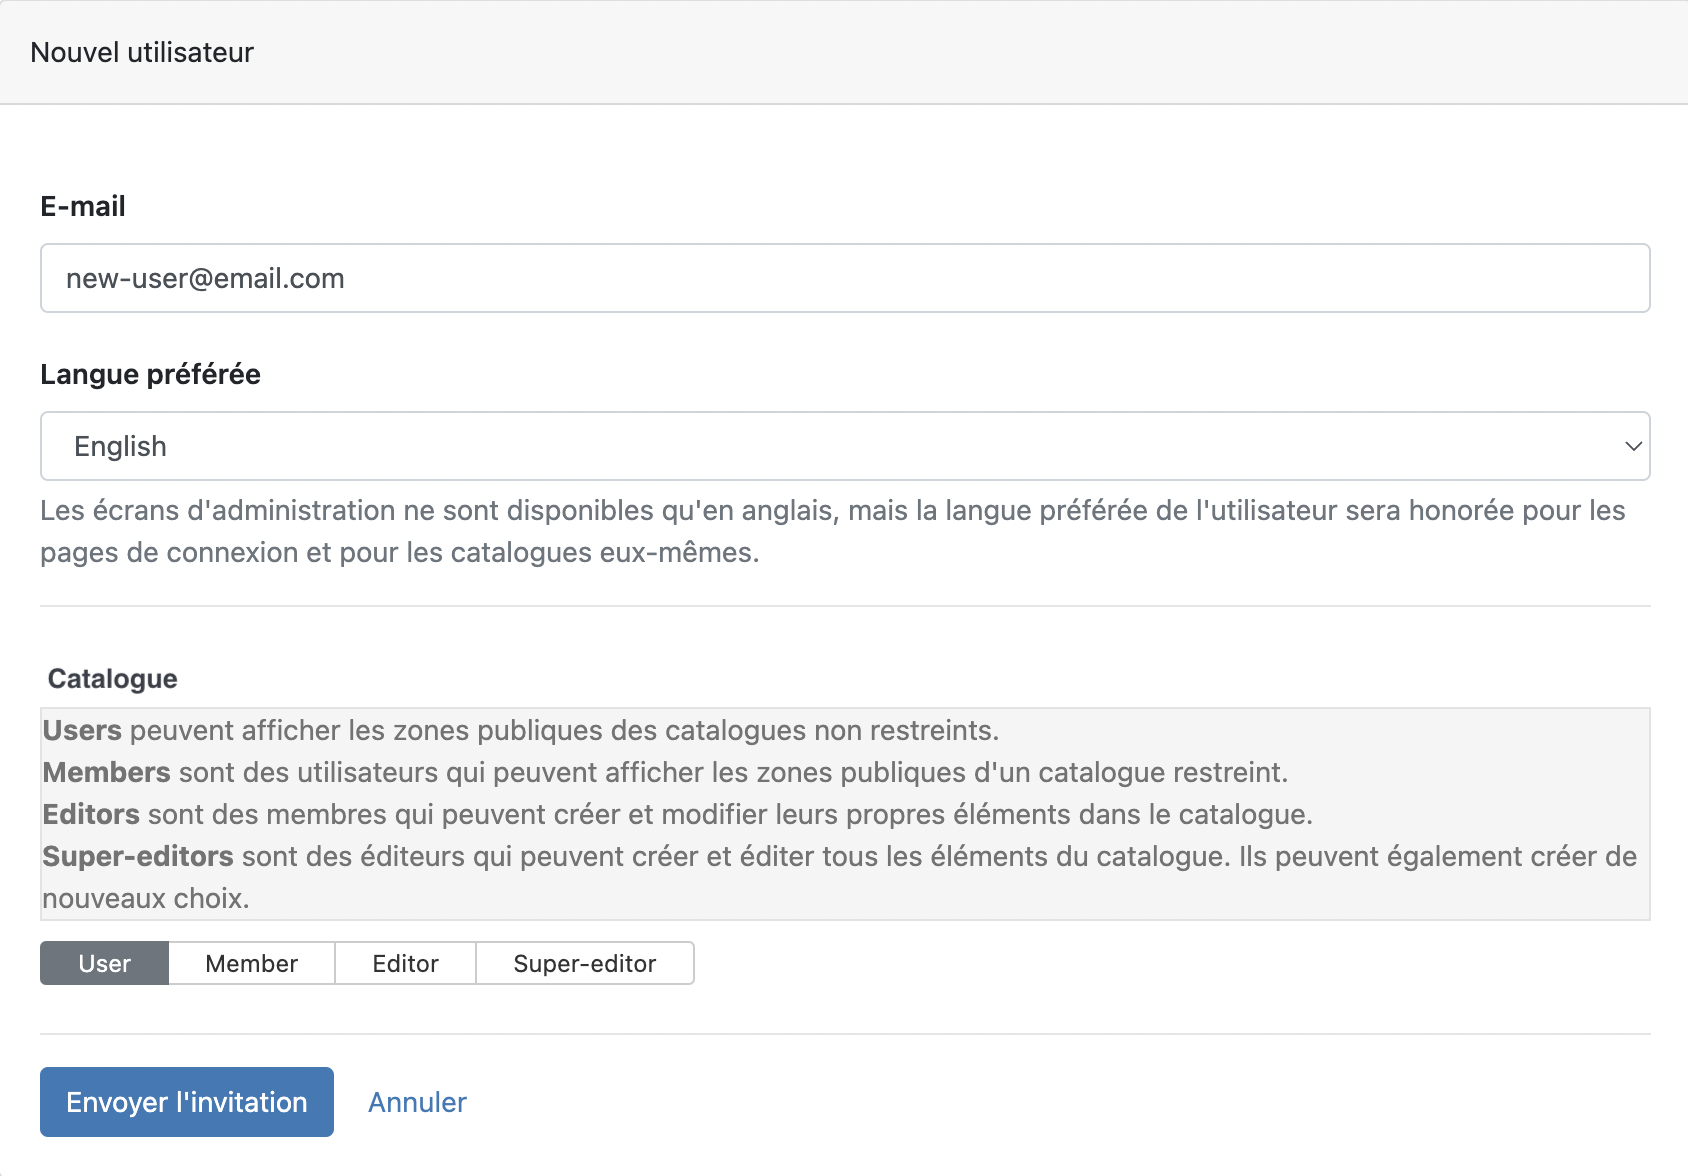
Task: Click the bold Editors term in description
Action: click(x=91, y=814)
